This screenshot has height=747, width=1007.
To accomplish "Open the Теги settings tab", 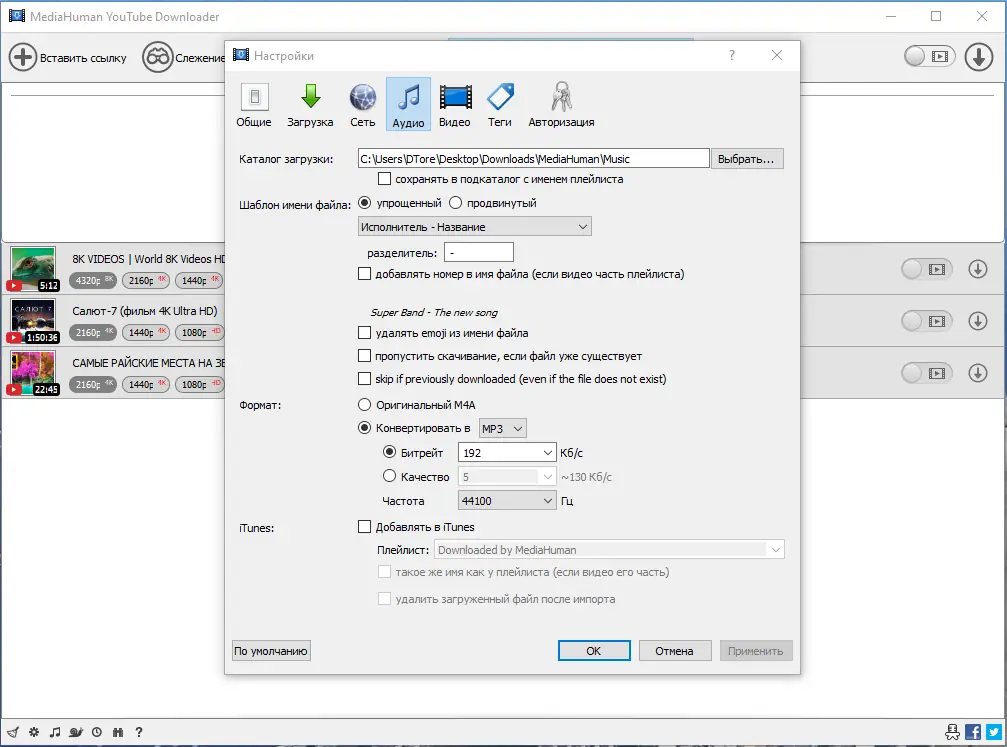I will [x=500, y=104].
